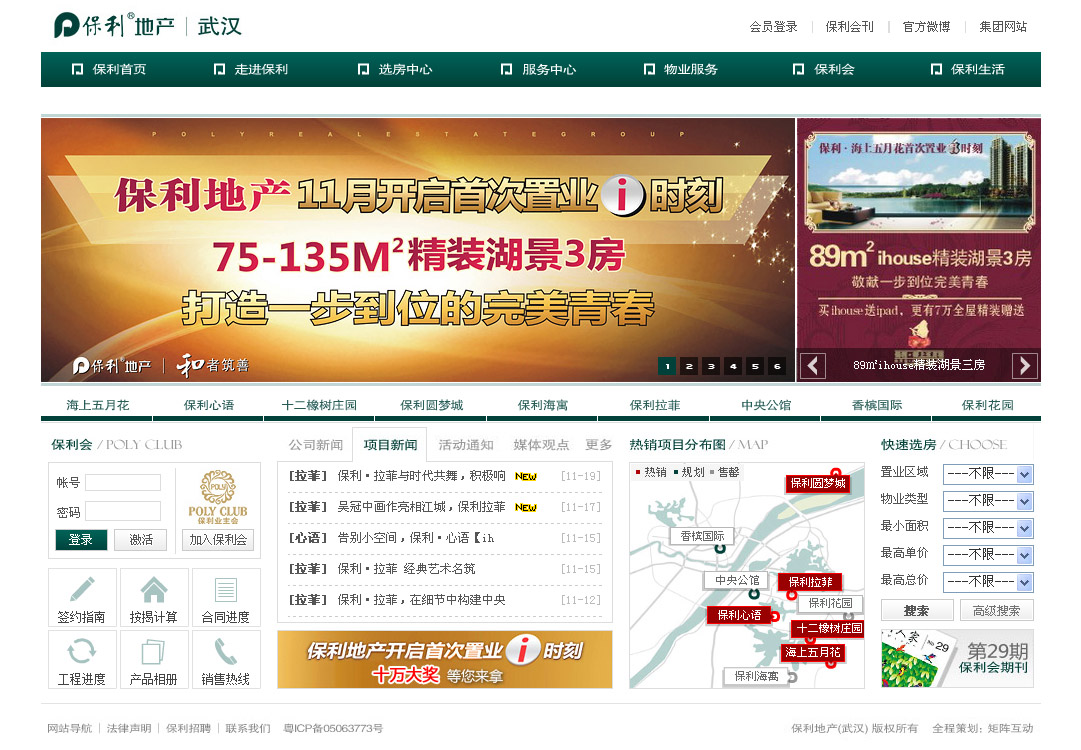Screen dimensions: 1081x750
Task: Open 保利生活 navigation item
Action: [967, 70]
